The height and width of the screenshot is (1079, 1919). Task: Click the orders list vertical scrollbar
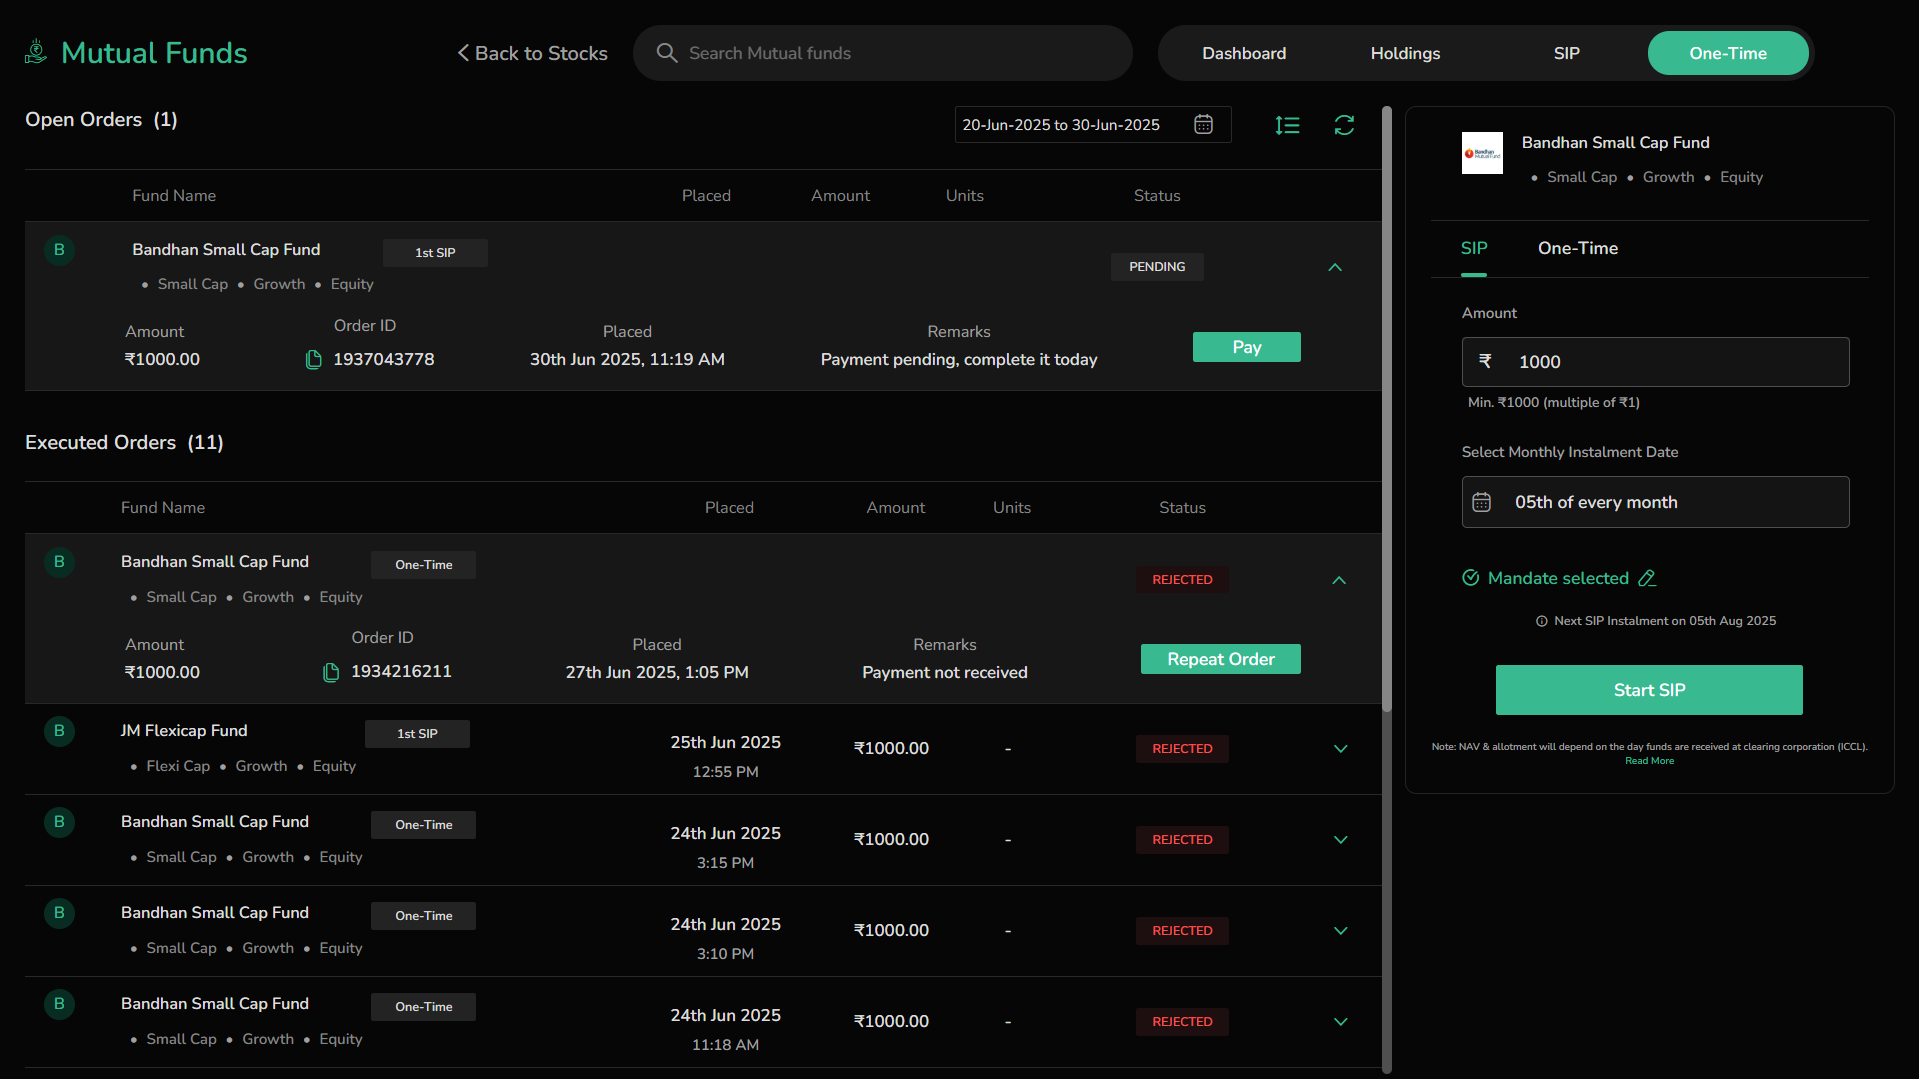tap(1387, 410)
